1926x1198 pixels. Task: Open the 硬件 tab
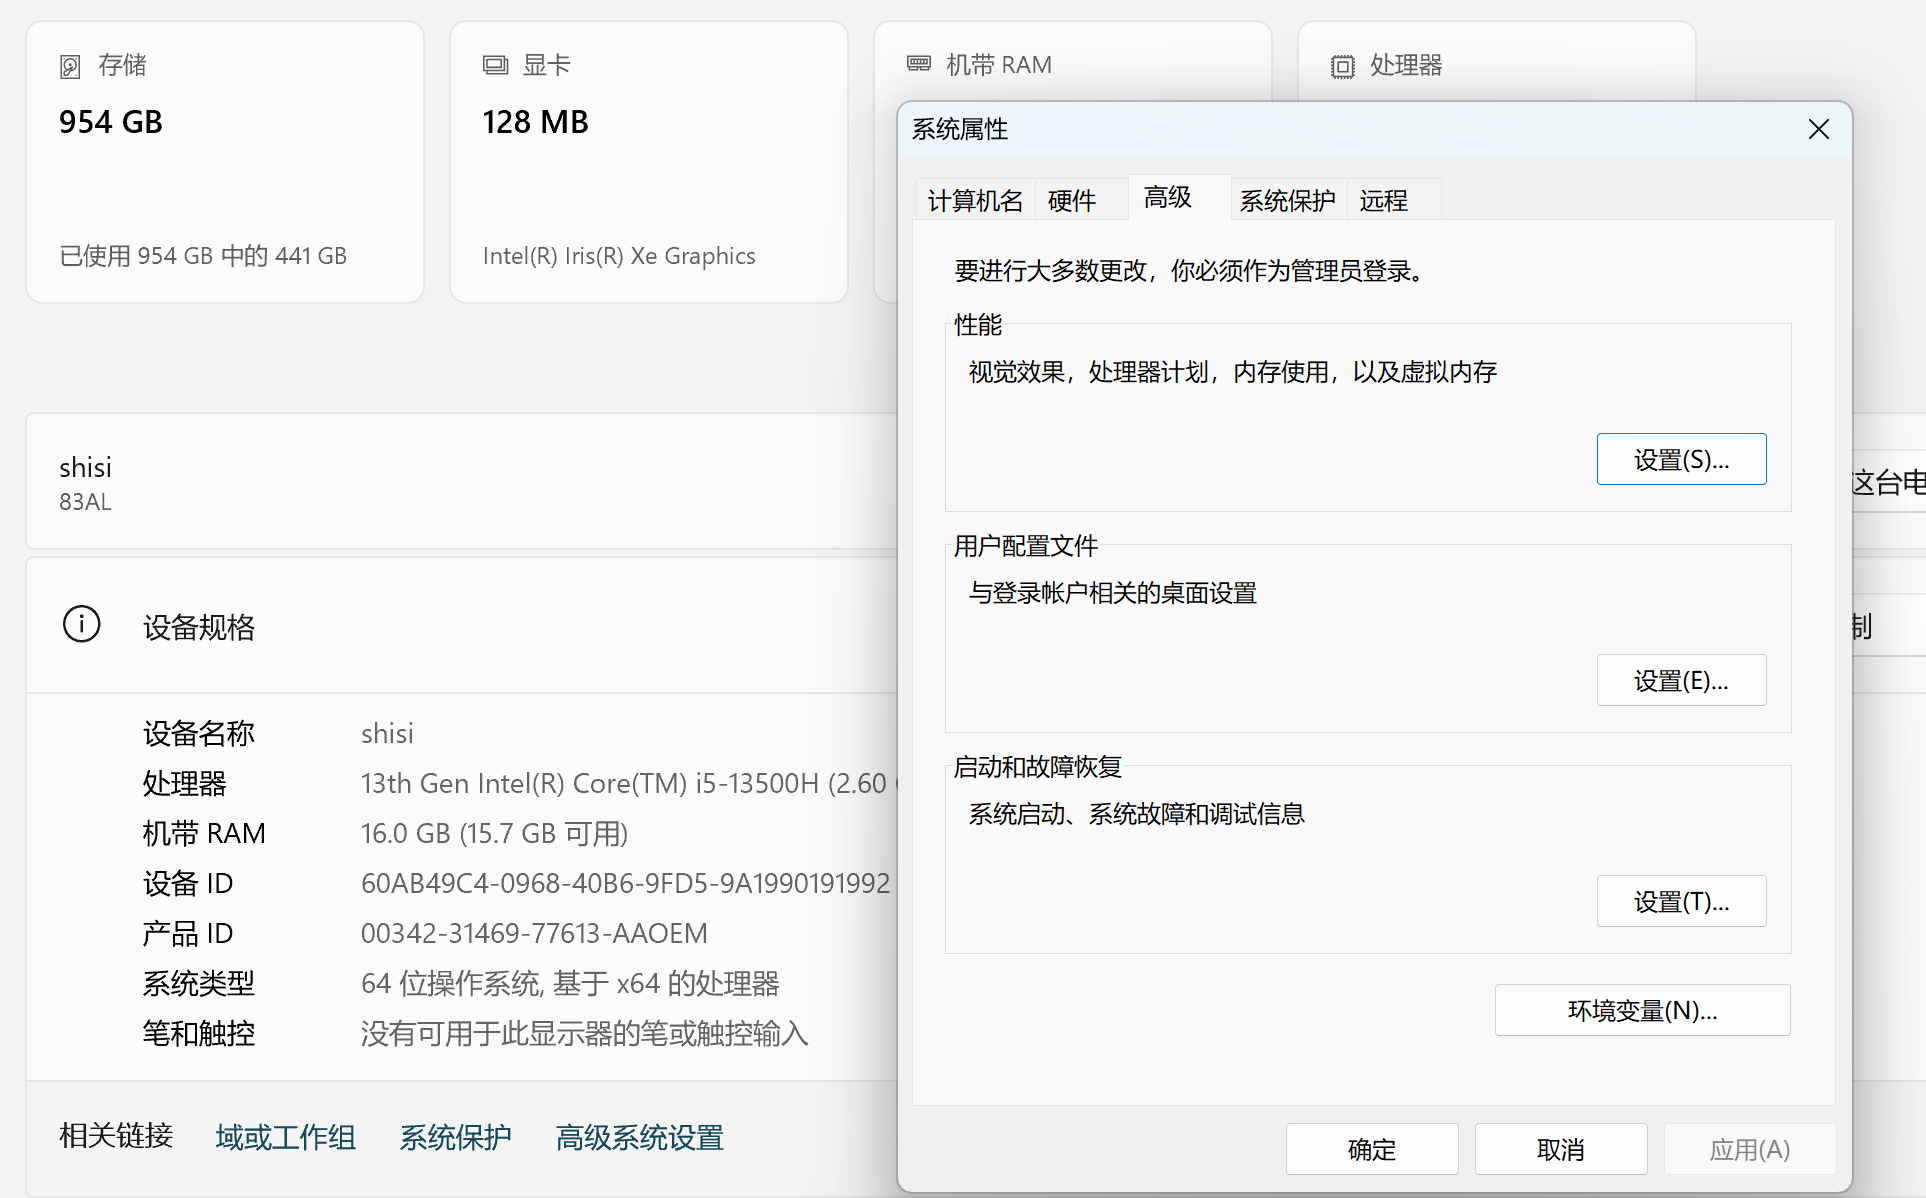pos(1072,201)
